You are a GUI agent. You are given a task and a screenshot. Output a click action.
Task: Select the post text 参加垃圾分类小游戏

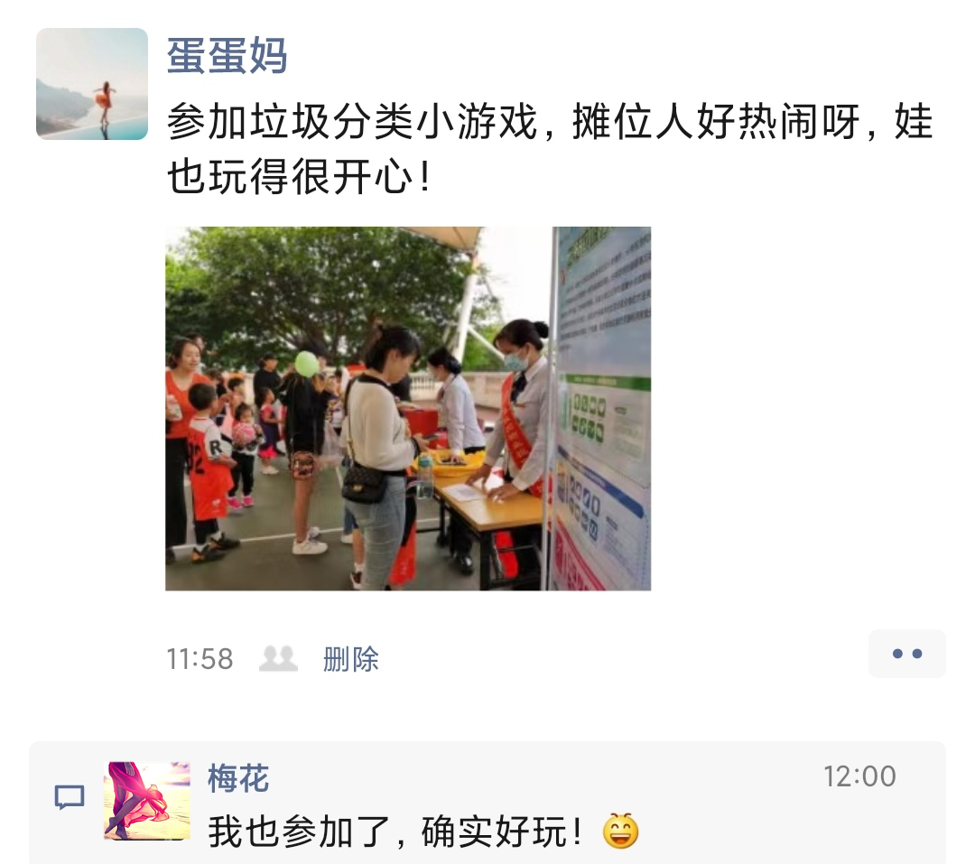[x=352, y=121]
